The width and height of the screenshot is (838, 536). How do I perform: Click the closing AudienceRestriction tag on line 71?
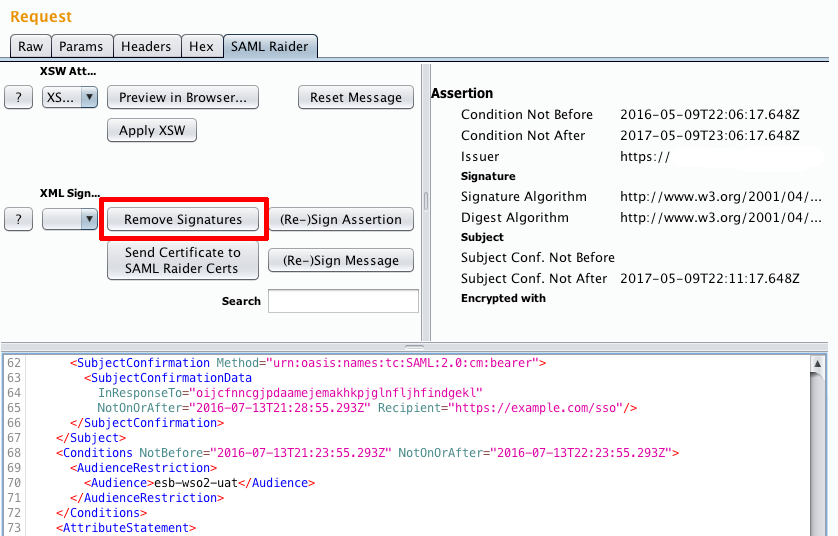pos(147,498)
